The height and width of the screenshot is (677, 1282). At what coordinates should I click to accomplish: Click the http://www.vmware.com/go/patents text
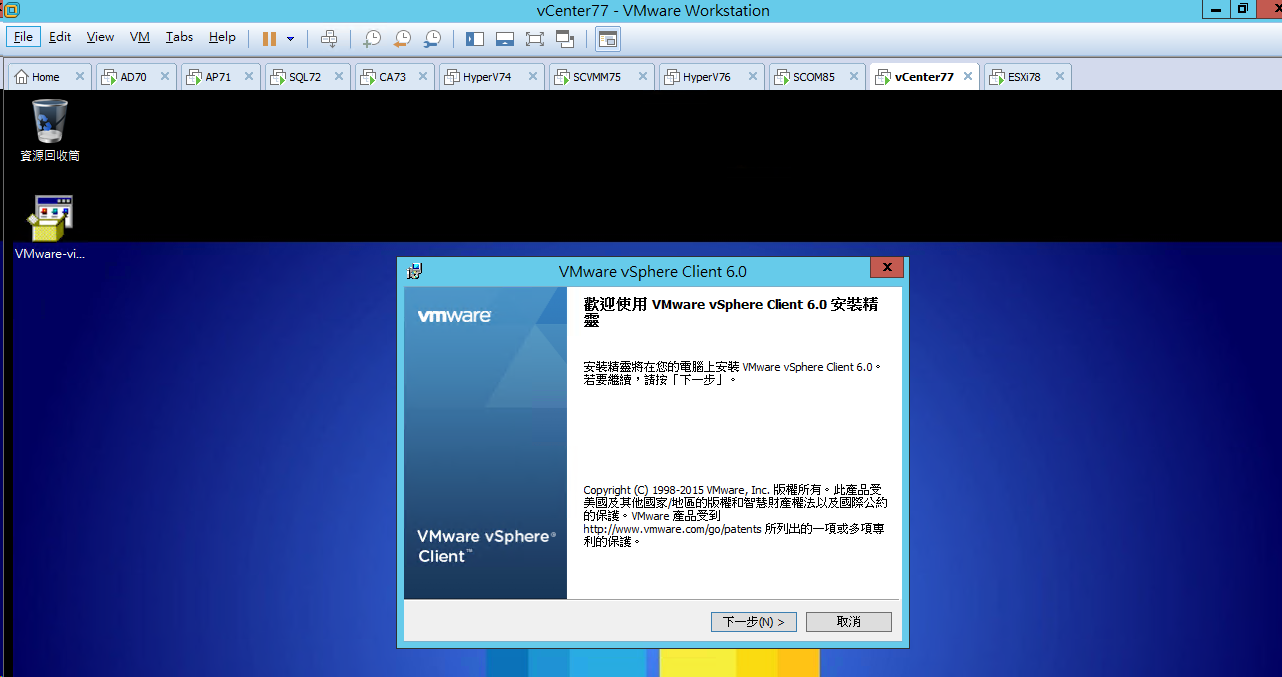(x=672, y=528)
